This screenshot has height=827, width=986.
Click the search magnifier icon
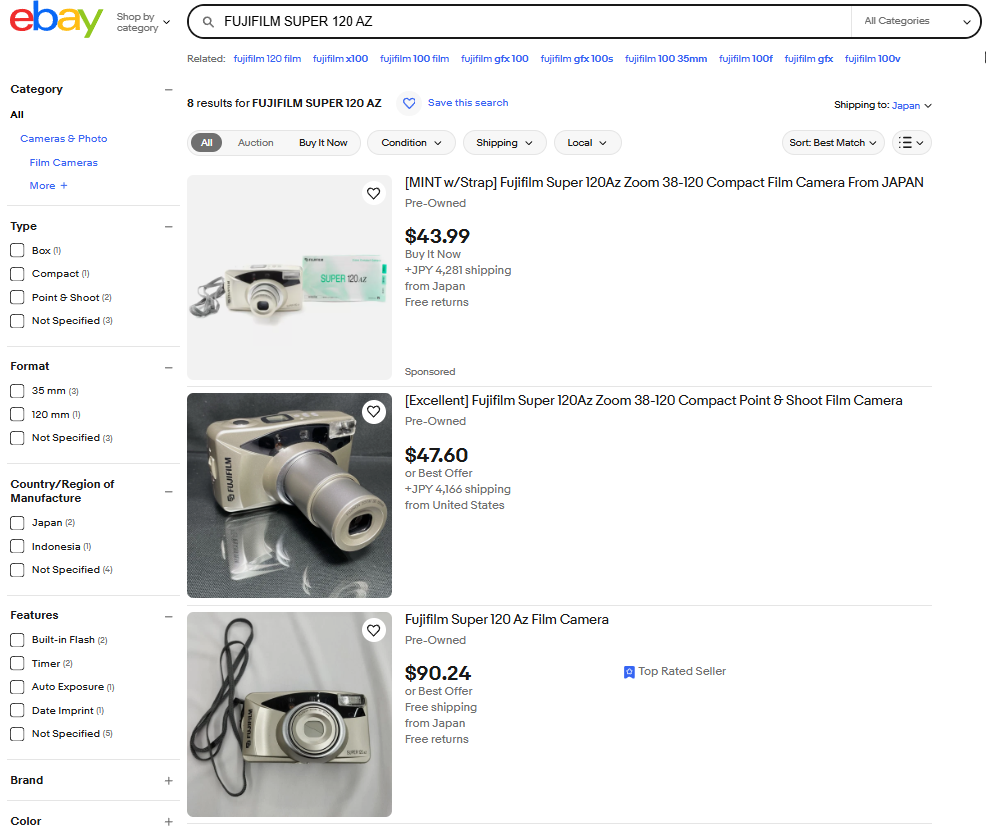click(x=208, y=22)
